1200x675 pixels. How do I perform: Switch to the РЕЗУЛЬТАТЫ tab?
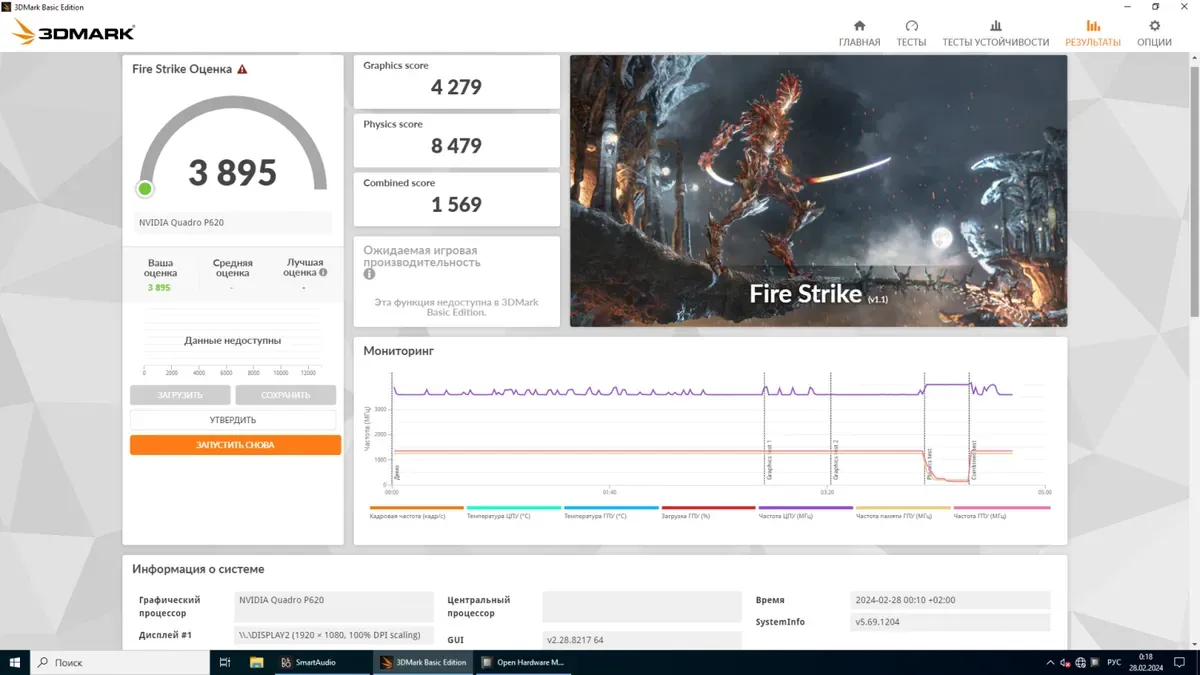click(x=1092, y=33)
